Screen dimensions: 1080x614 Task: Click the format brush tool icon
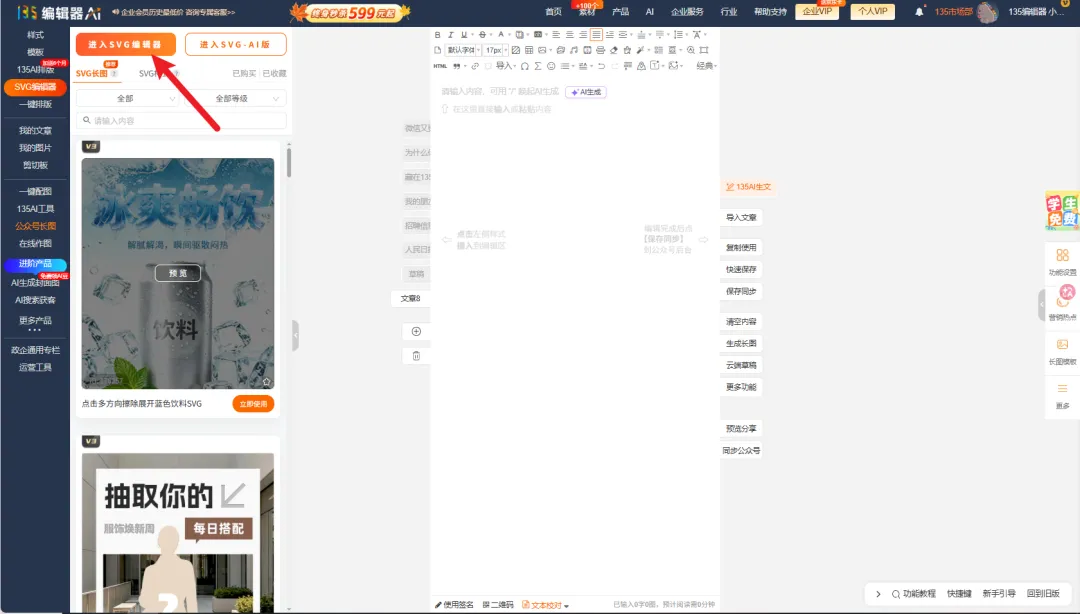coord(640,50)
